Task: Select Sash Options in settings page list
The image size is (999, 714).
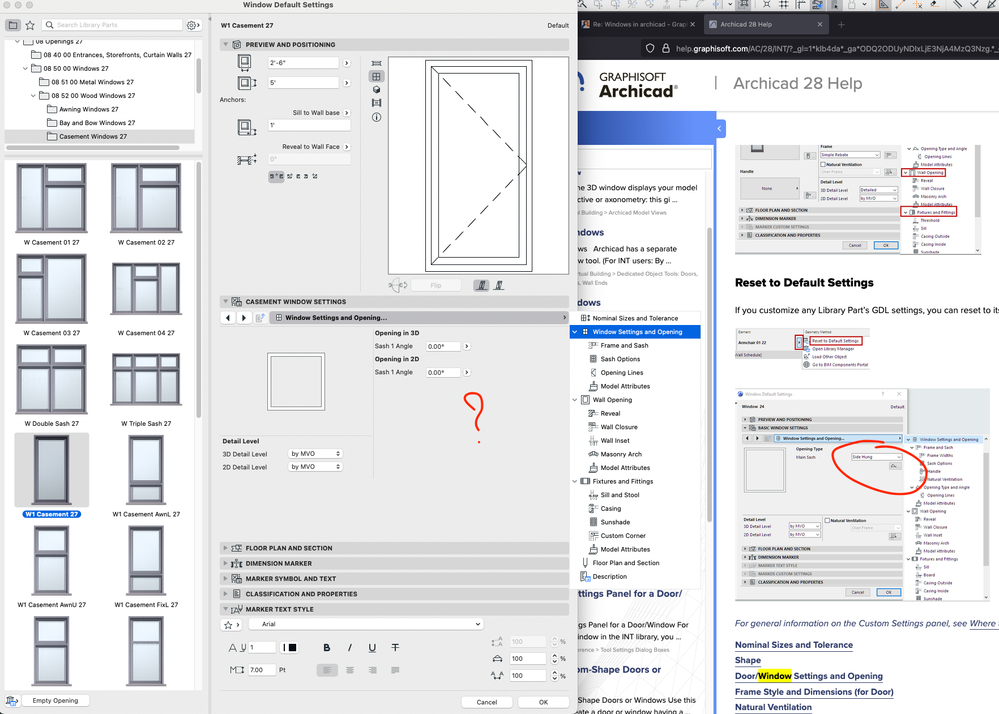Action: click(x=620, y=359)
